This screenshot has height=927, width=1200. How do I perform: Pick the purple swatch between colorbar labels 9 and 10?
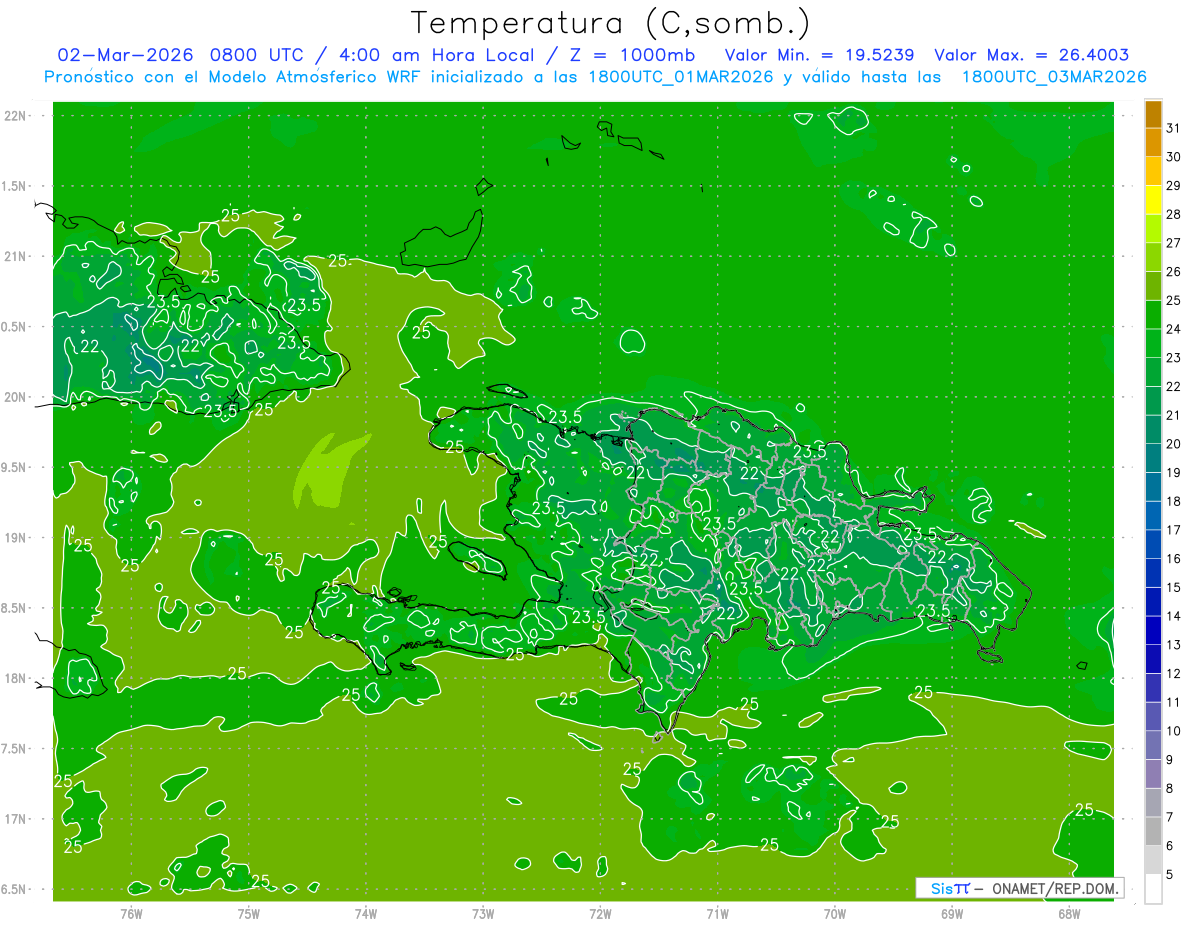(1153, 746)
